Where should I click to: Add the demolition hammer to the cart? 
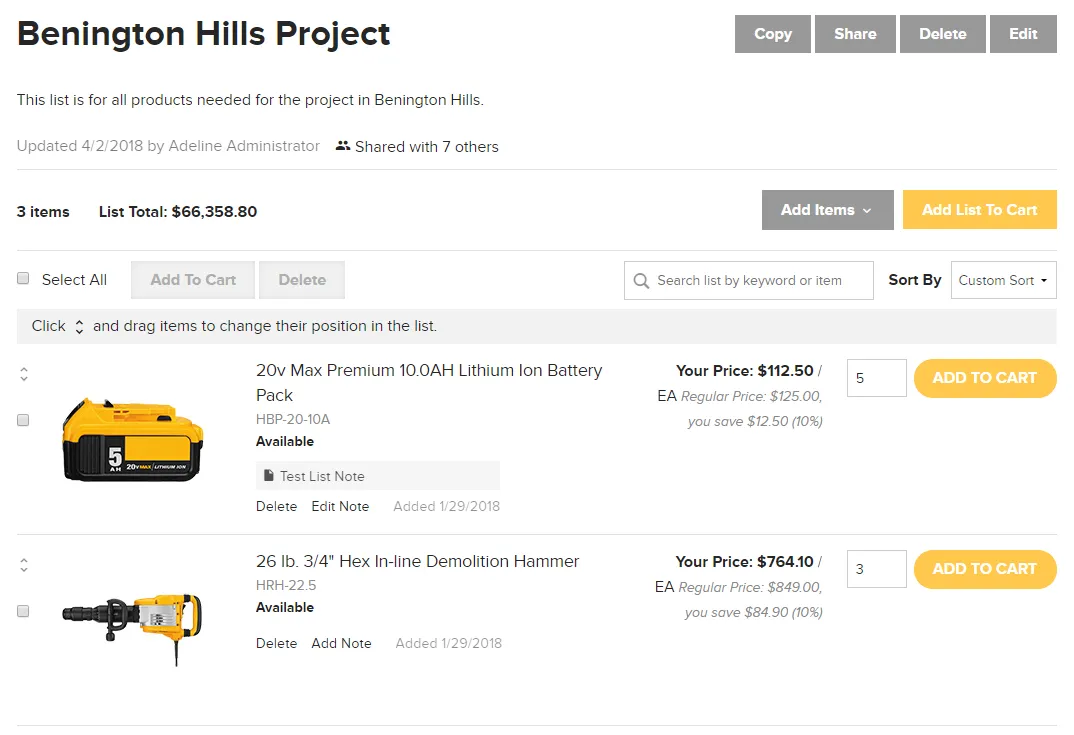point(985,569)
